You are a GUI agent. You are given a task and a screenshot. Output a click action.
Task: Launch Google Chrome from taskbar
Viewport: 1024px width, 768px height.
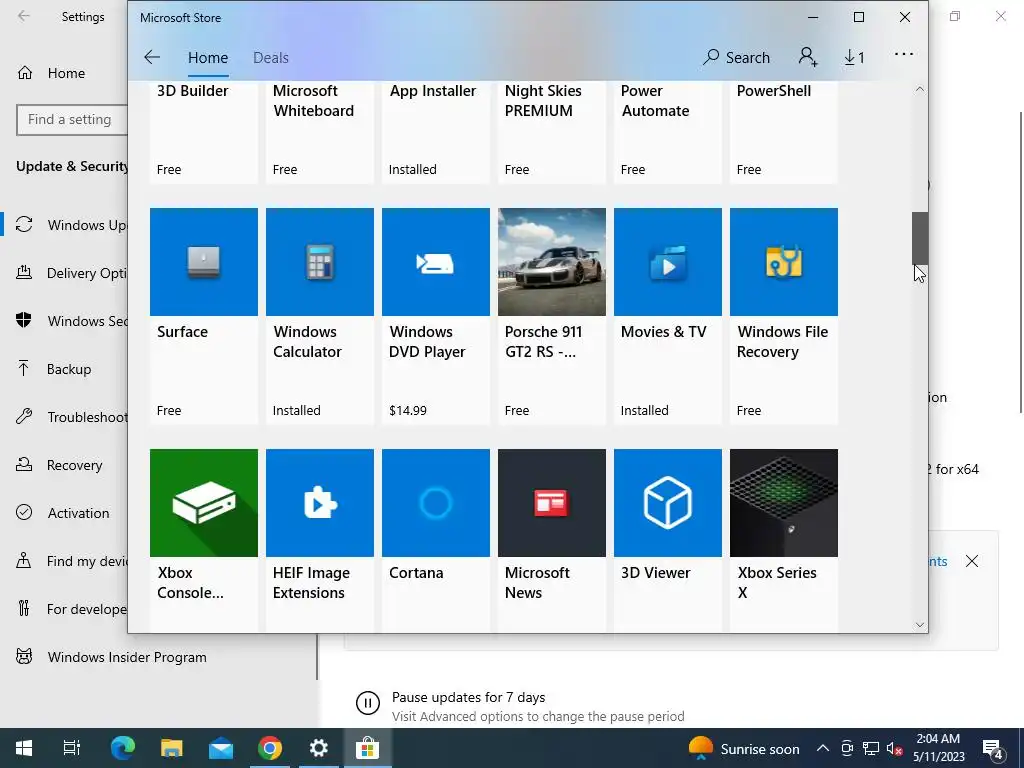coord(270,748)
